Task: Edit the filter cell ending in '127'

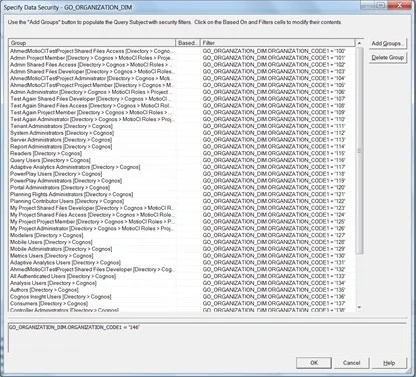Action: click(278, 235)
